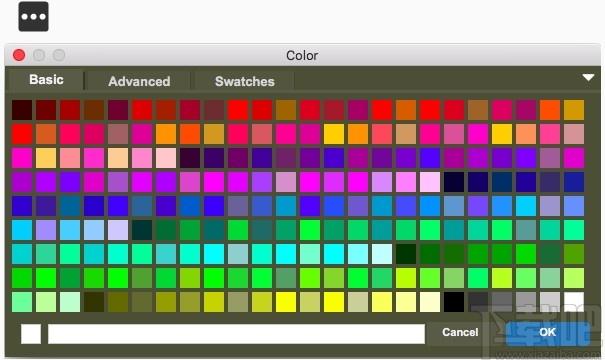The width and height of the screenshot is (605, 360).
Task: Click the small white color preview box
Action: point(31,334)
